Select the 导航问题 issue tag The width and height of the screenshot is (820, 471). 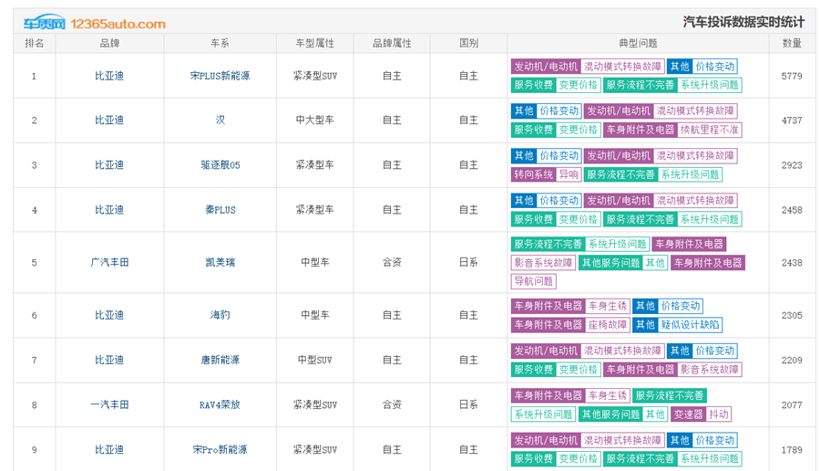[x=532, y=281]
